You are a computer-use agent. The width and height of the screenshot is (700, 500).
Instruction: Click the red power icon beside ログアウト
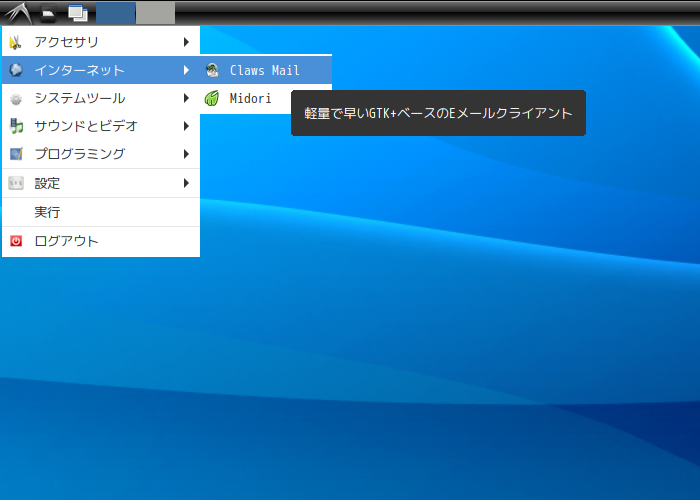pos(16,241)
